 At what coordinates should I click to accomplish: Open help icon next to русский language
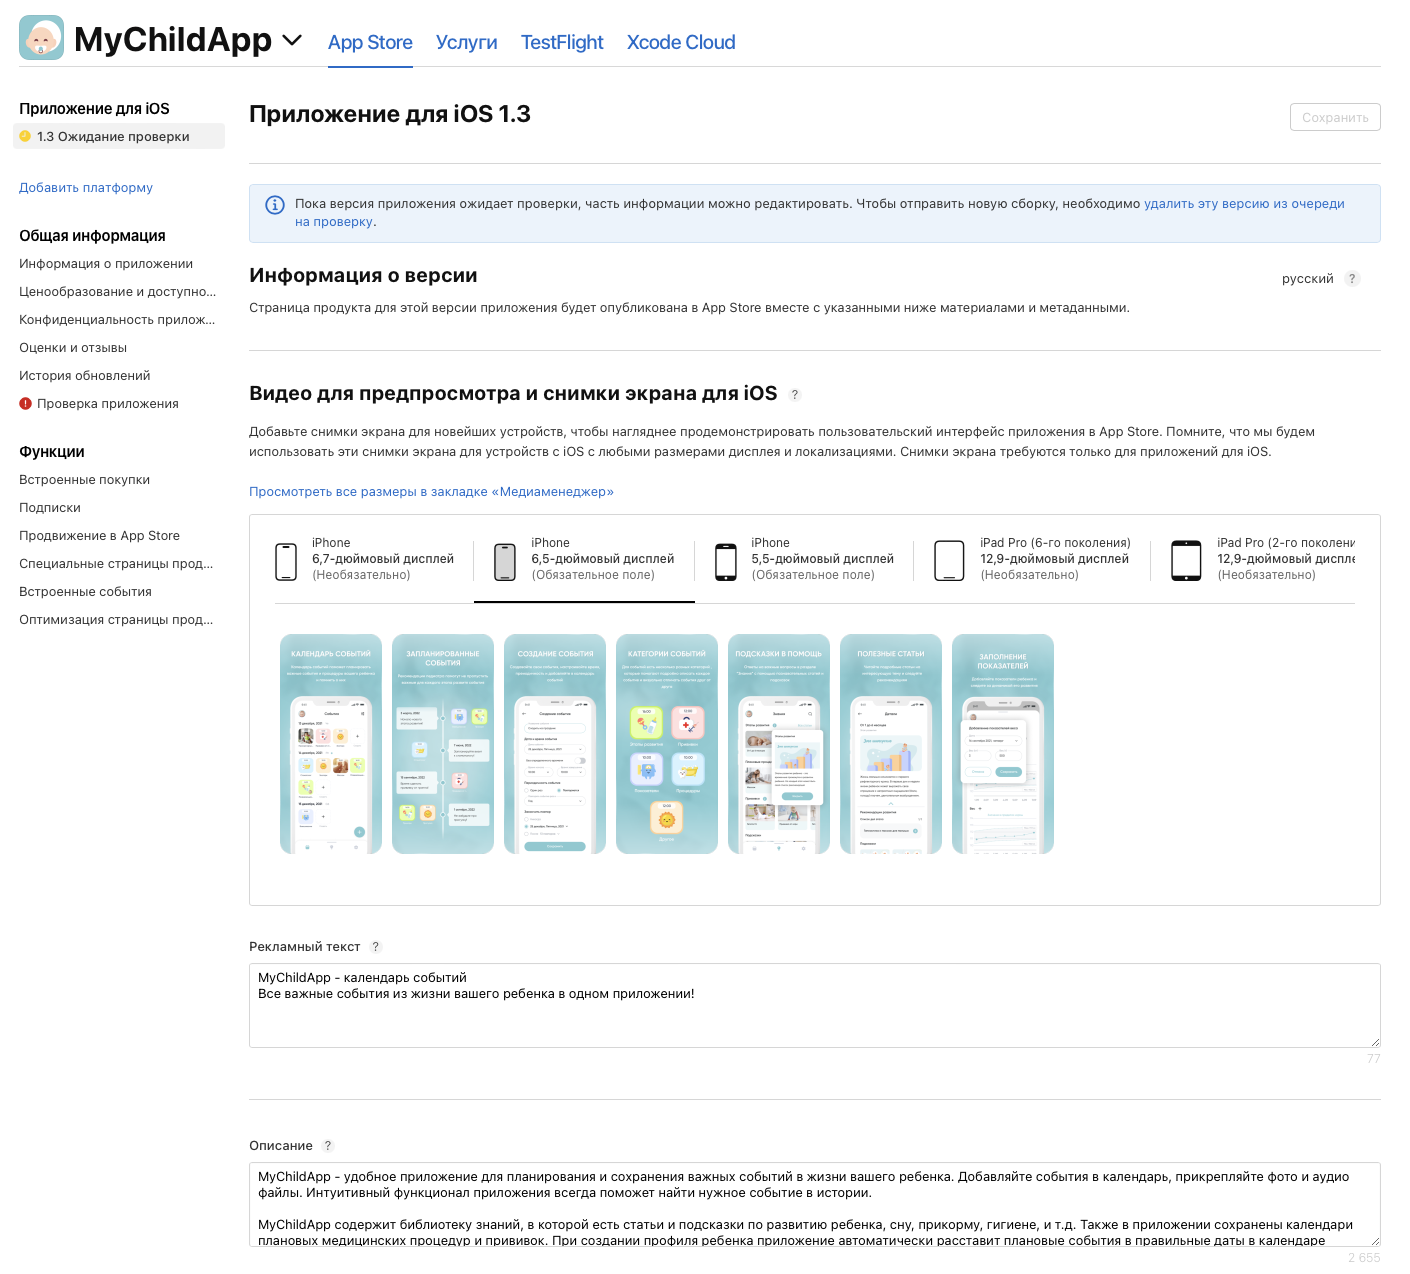click(1352, 279)
